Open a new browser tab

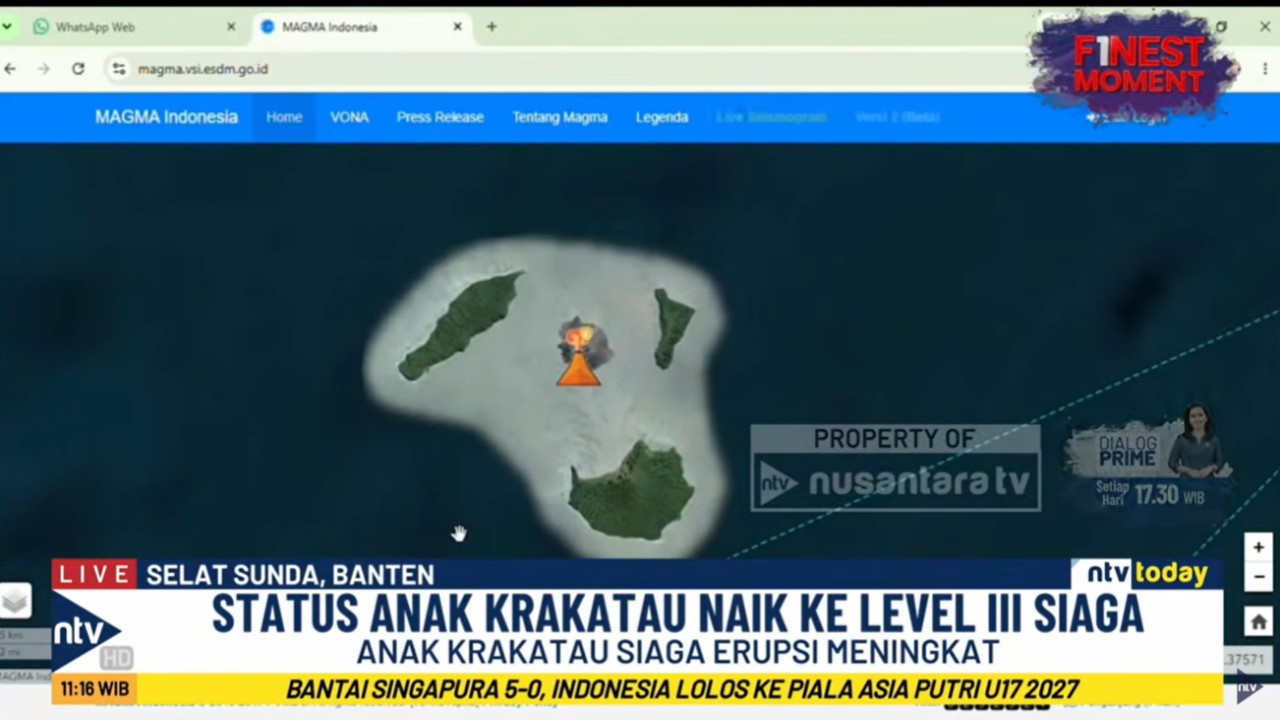491,27
